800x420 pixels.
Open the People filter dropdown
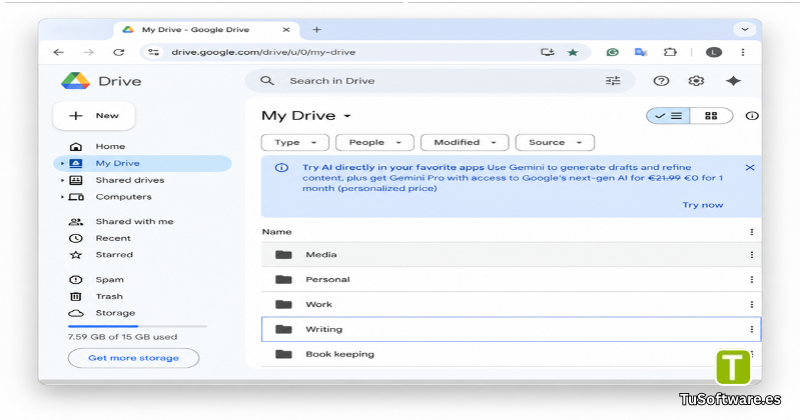point(374,142)
